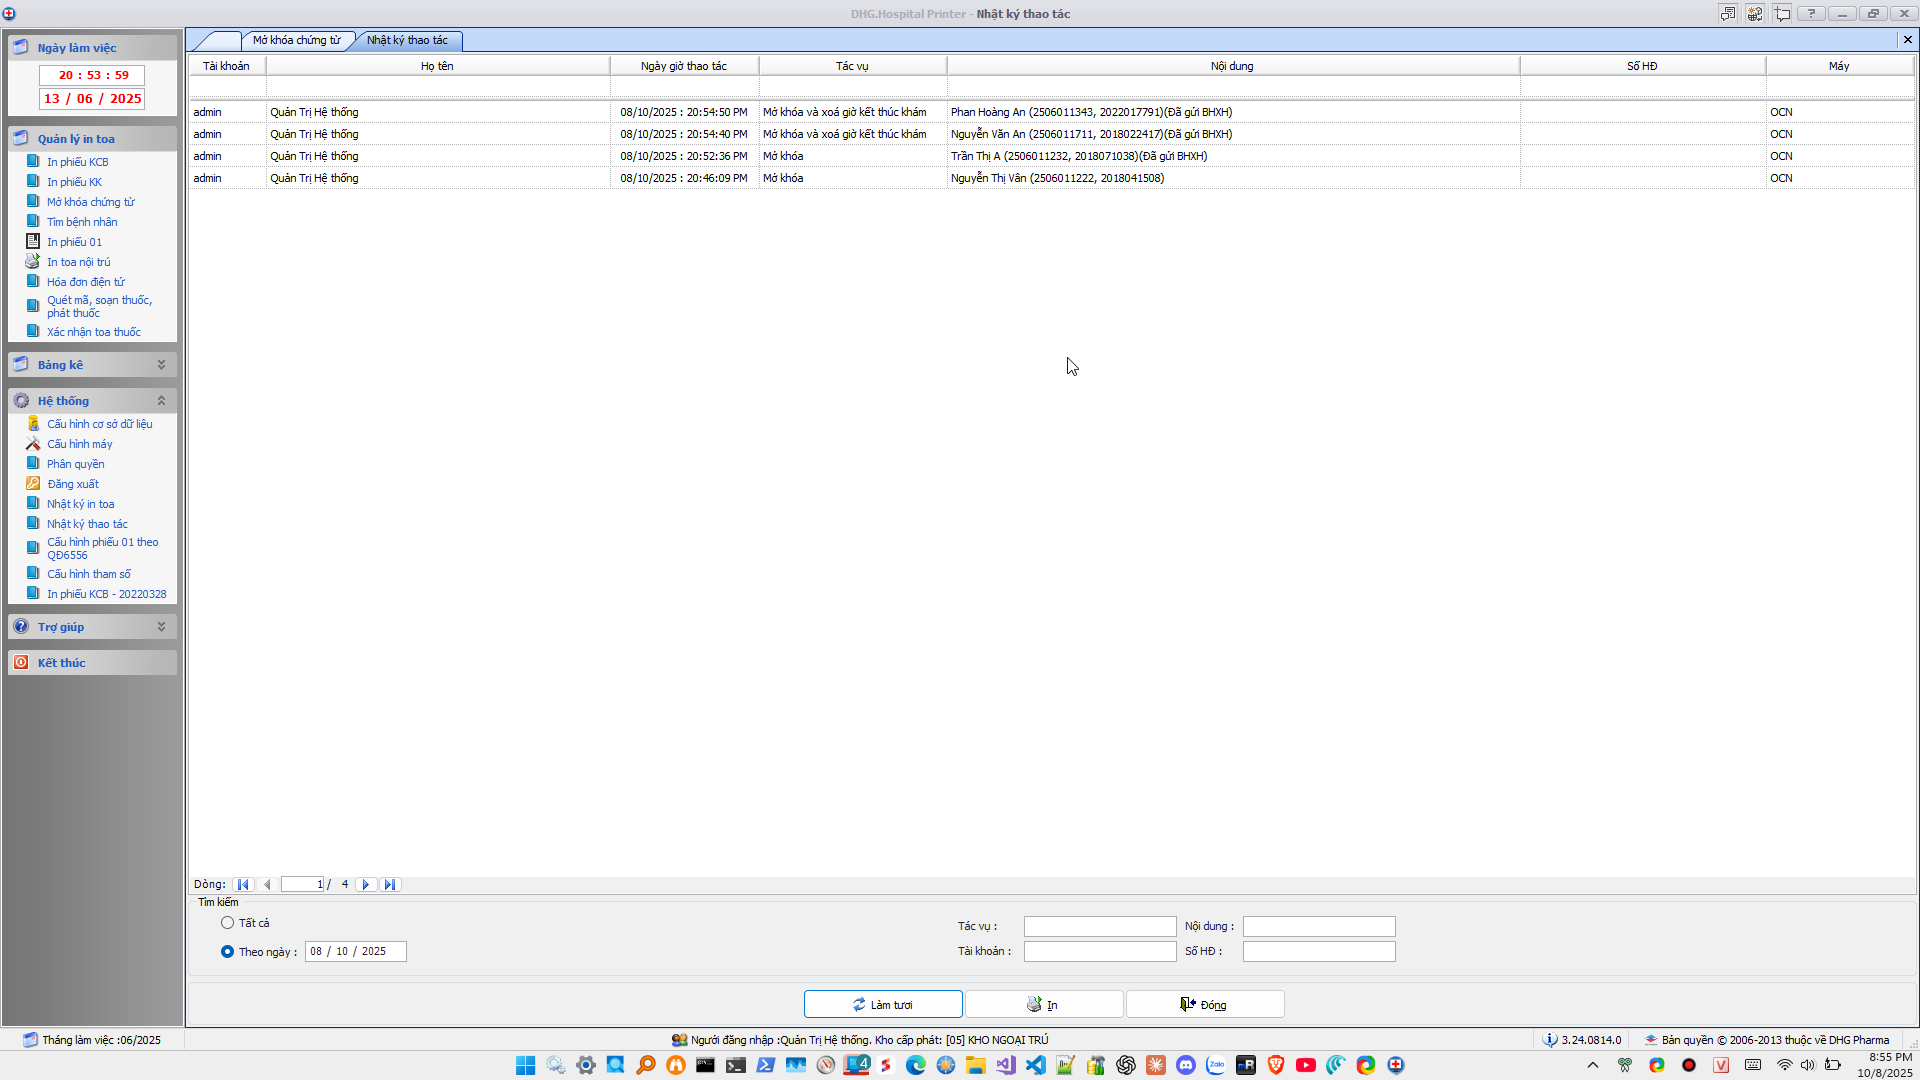Select the Tất cả radio option

click(228, 923)
